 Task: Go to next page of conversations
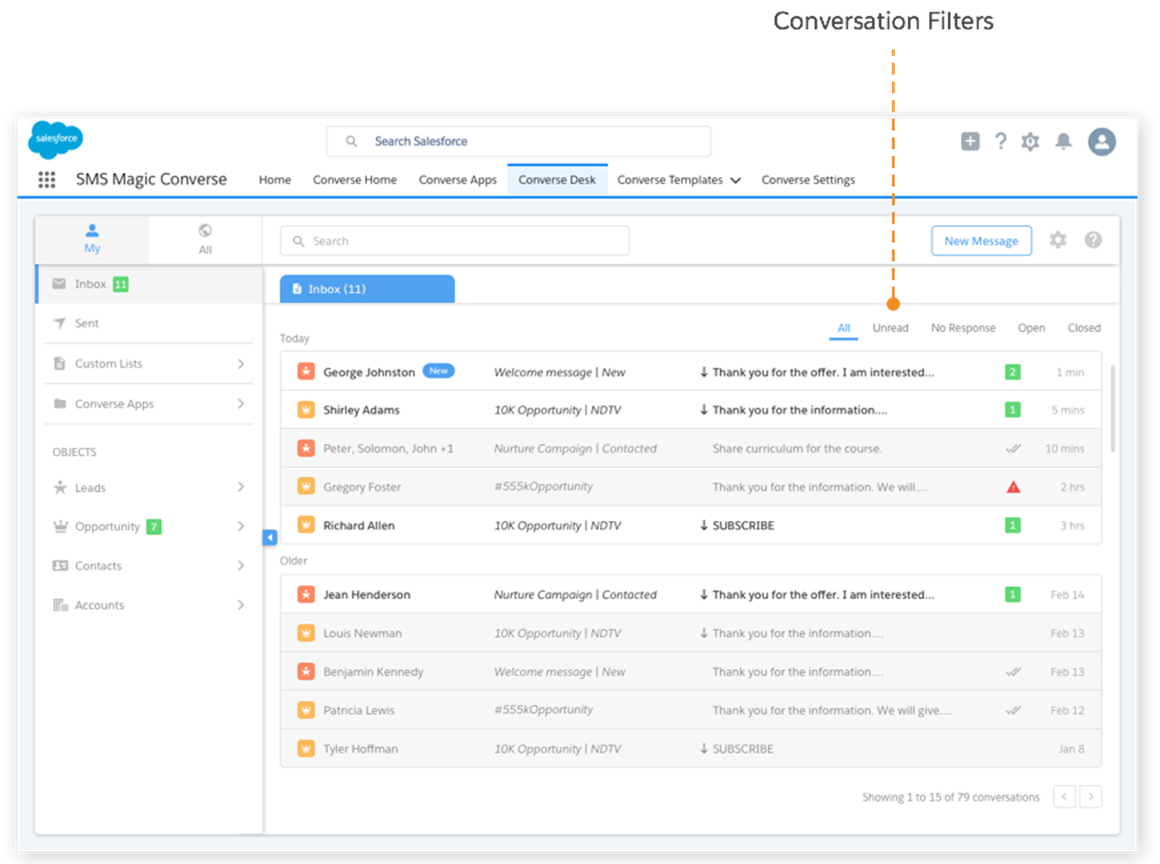(1090, 797)
